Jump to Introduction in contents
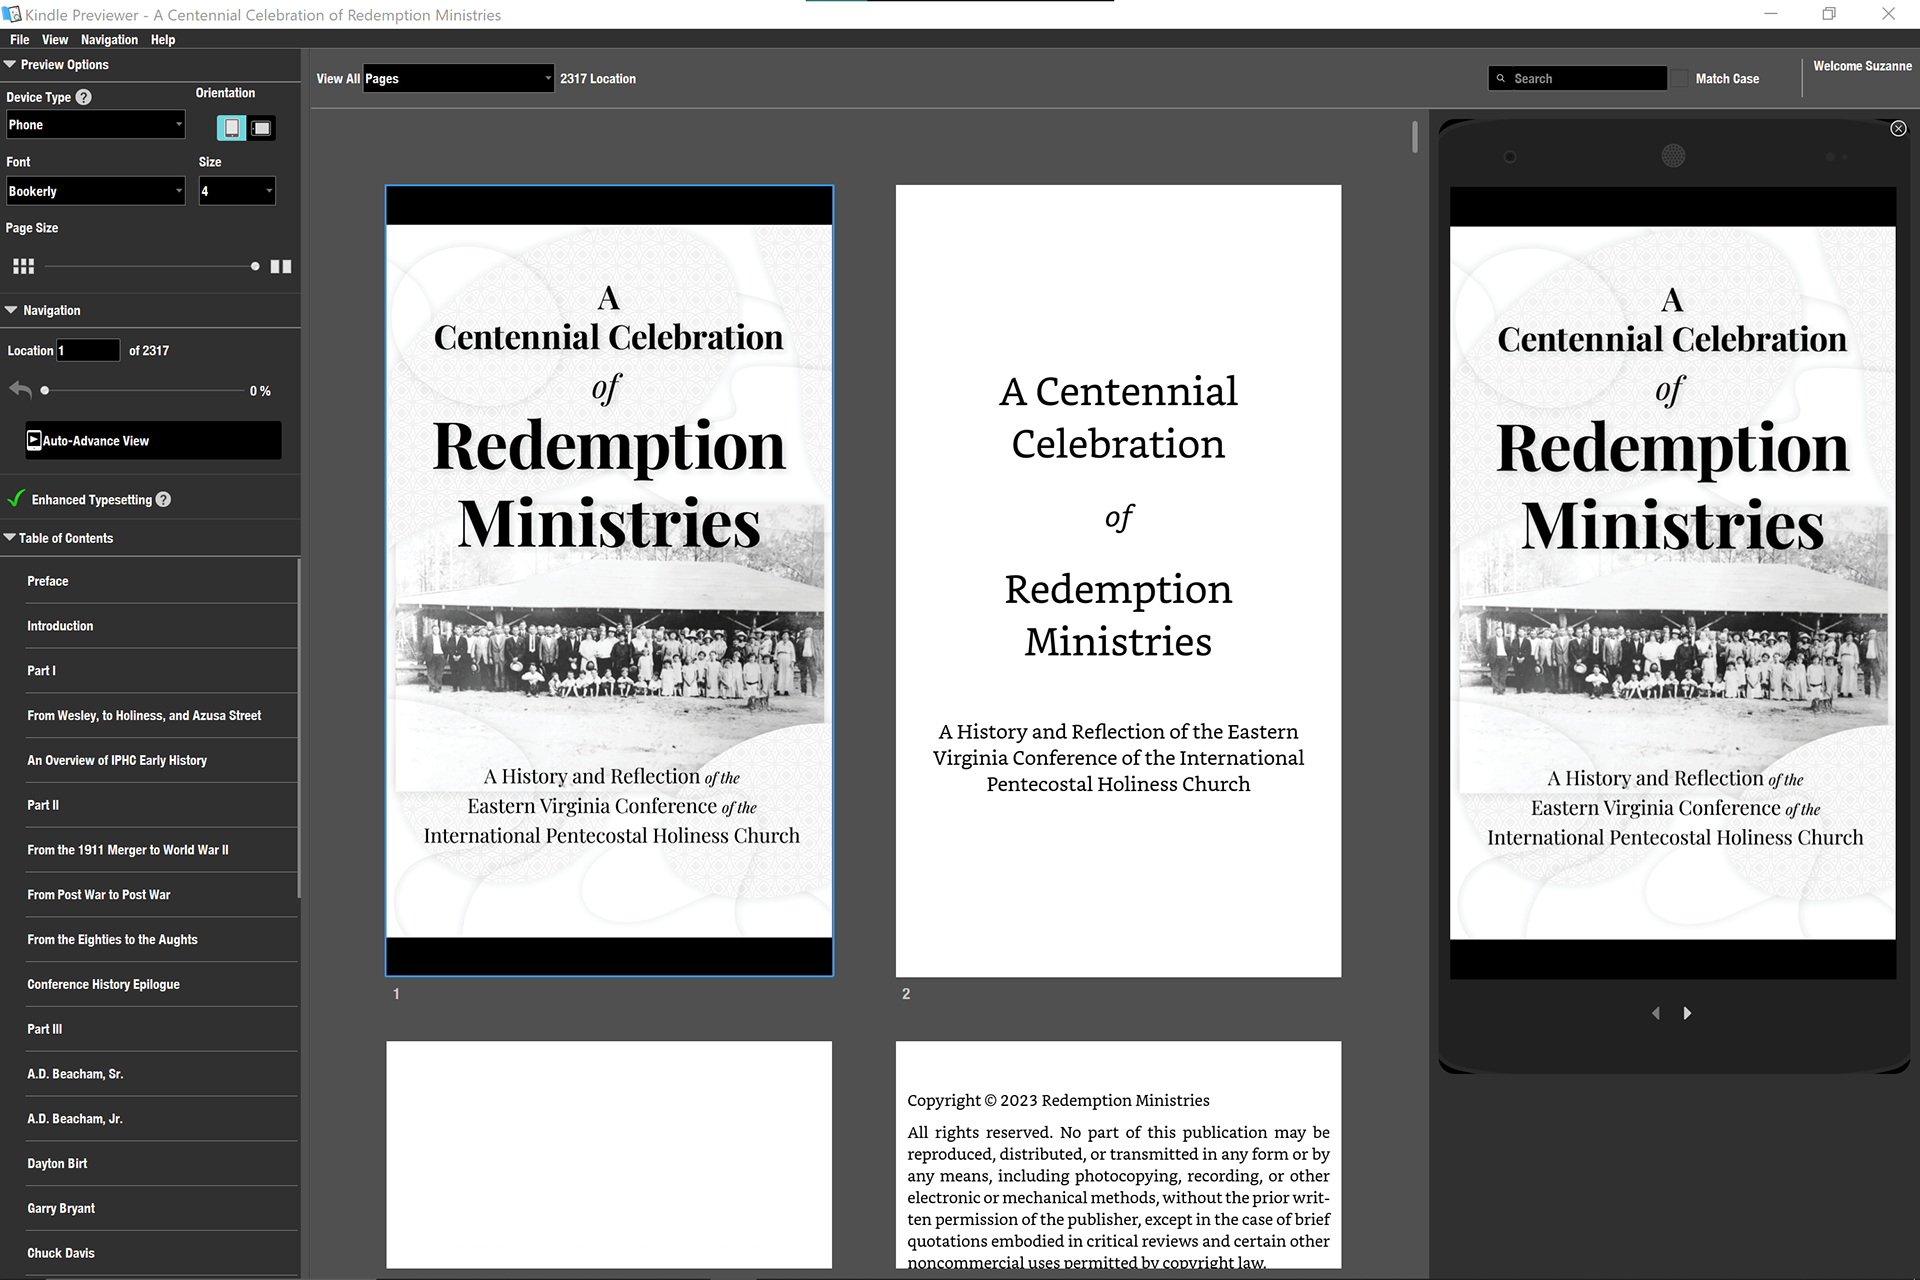This screenshot has width=1920, height=1280. 161,626
